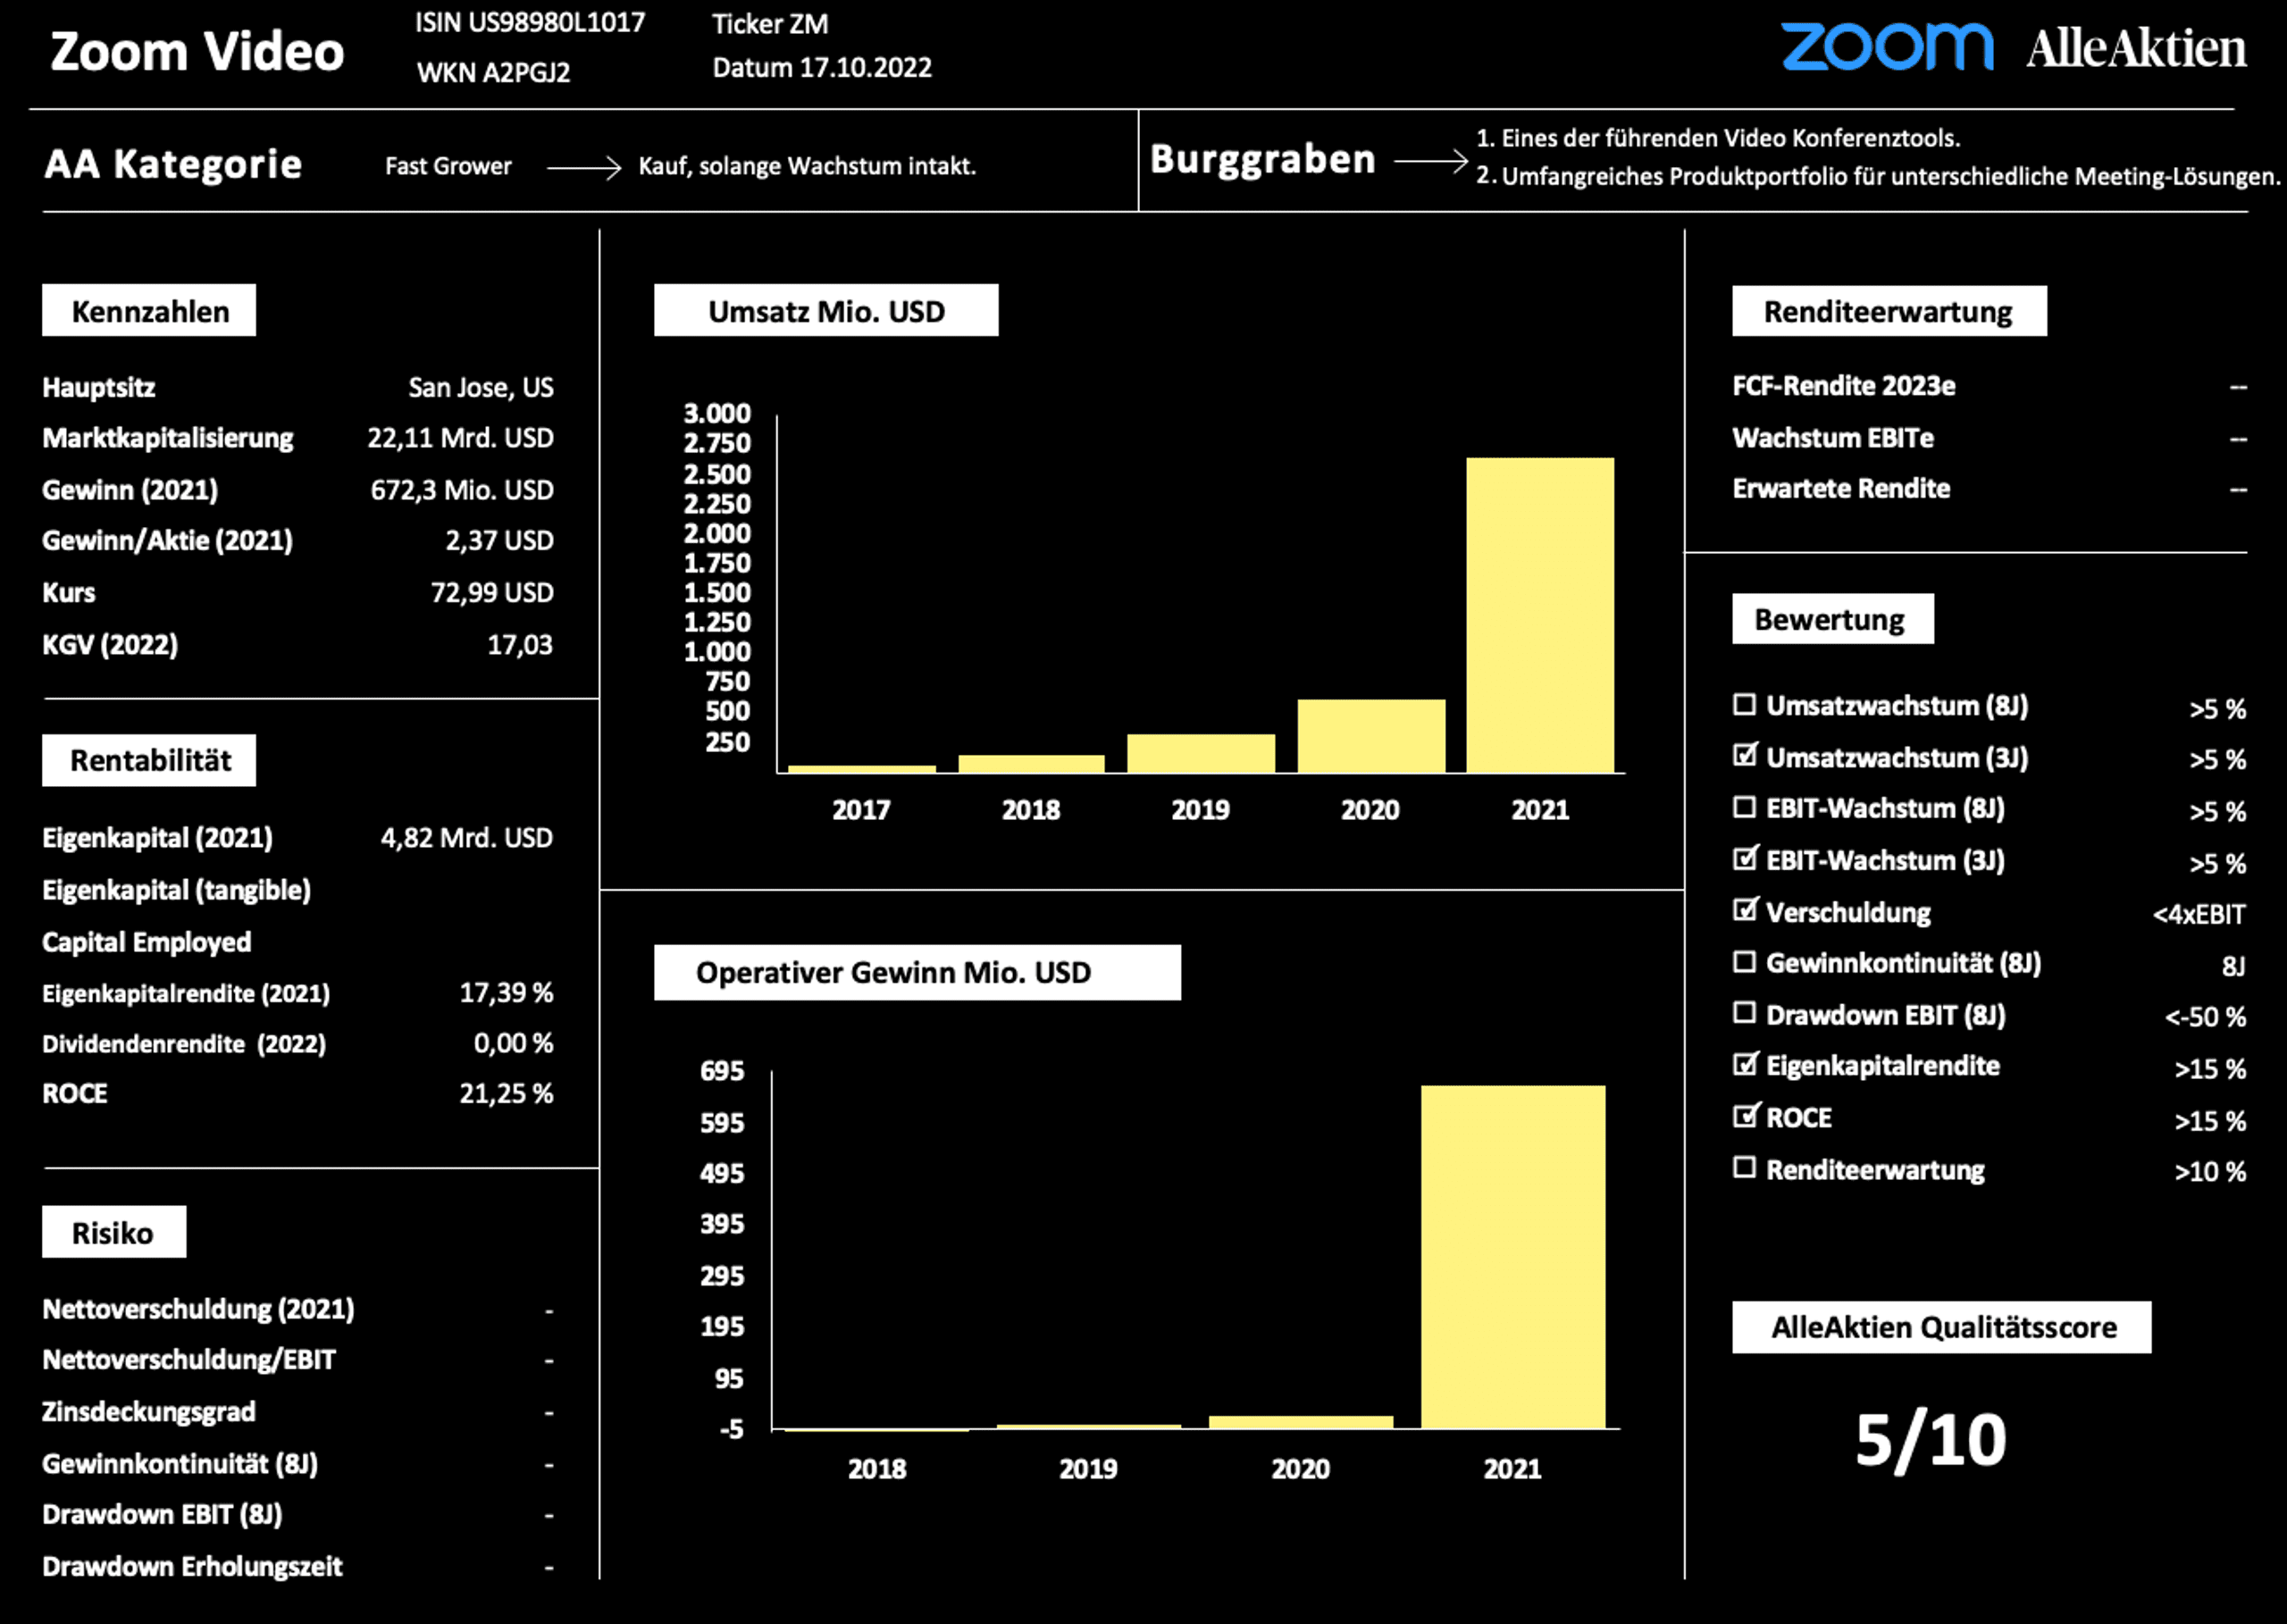Click the Nettoverschuldung/EBIT label
Viewport: 2287px width, 1624px height.
(189, 1360)
